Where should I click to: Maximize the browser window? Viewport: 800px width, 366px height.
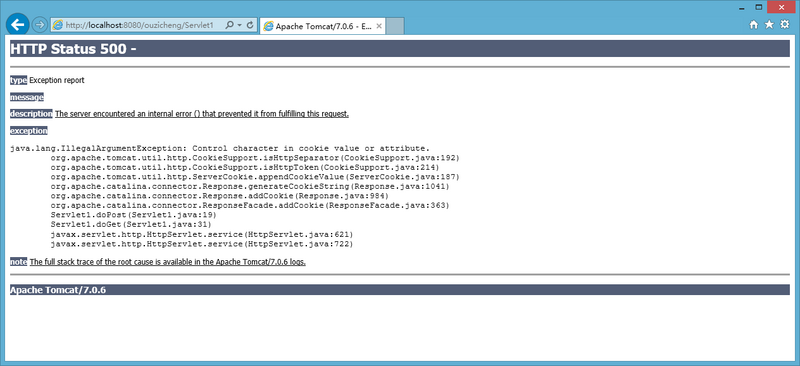759,7
